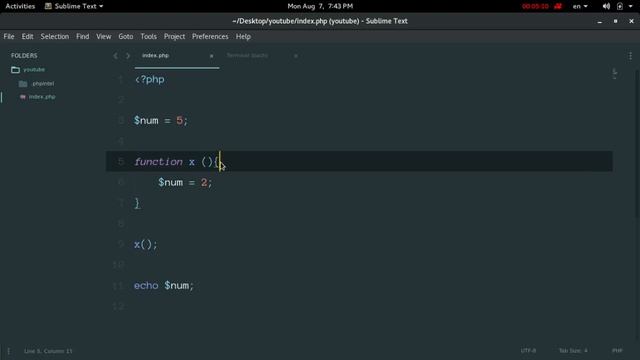Click the index.php file type icon
Screen dimensions: 640x360
coord(23,97)
